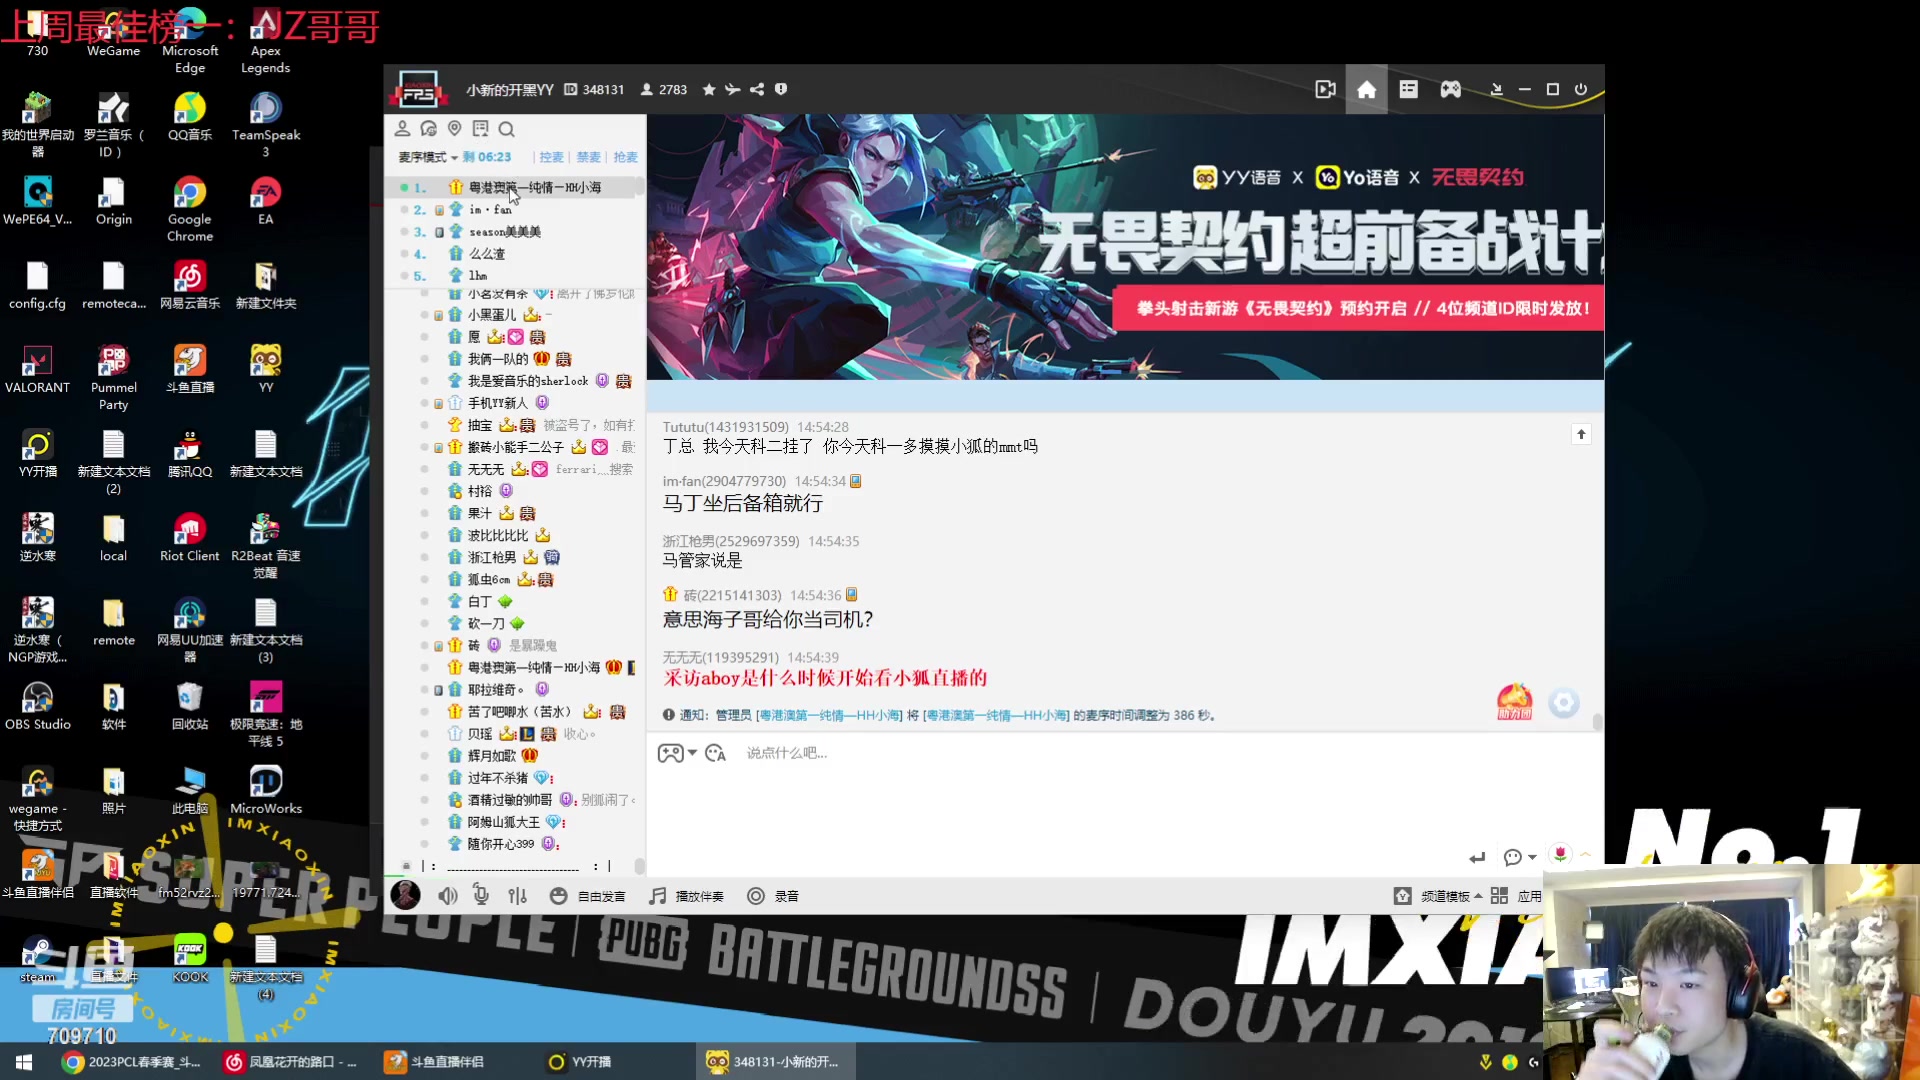Image resolution: width=1920 pixels, height=1080 pixels.
Task: Click the 禁麦 mute-mic link
Action: [588, 157]
